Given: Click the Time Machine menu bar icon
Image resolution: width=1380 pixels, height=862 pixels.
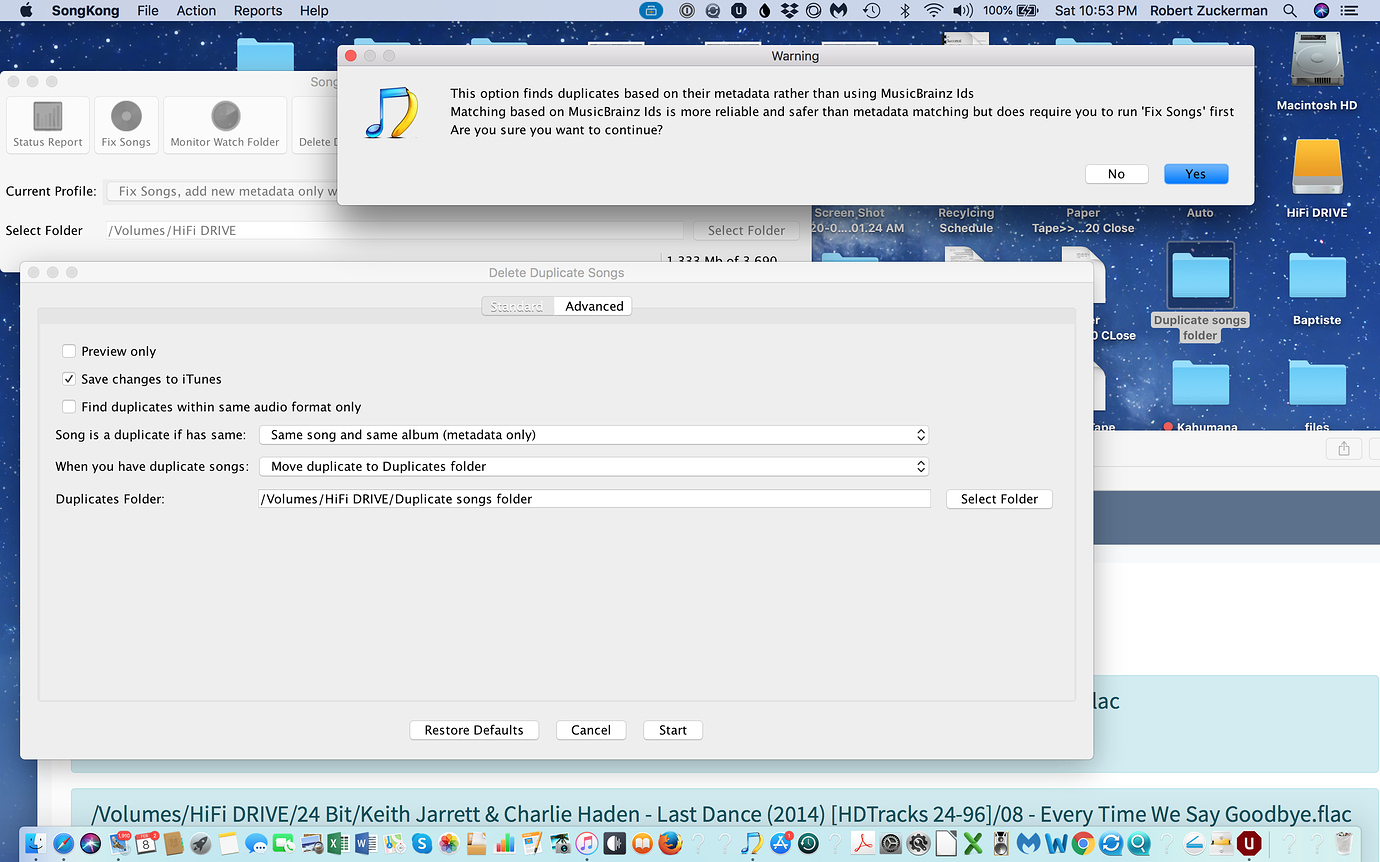Looking at the screenshot, I should [x=871, y=10].
